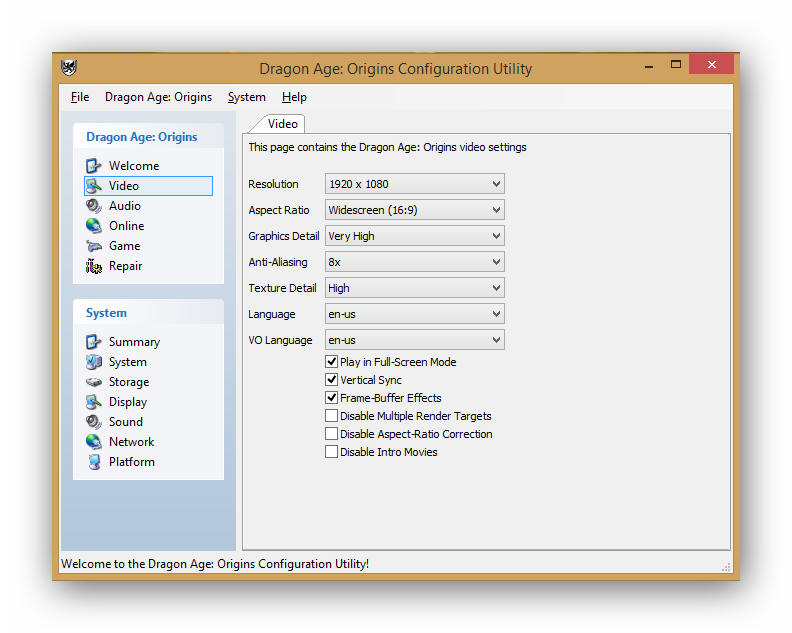Screen dimensions: 792x633
Task: Click the Storage drive icon
Action: coord(93,382)
